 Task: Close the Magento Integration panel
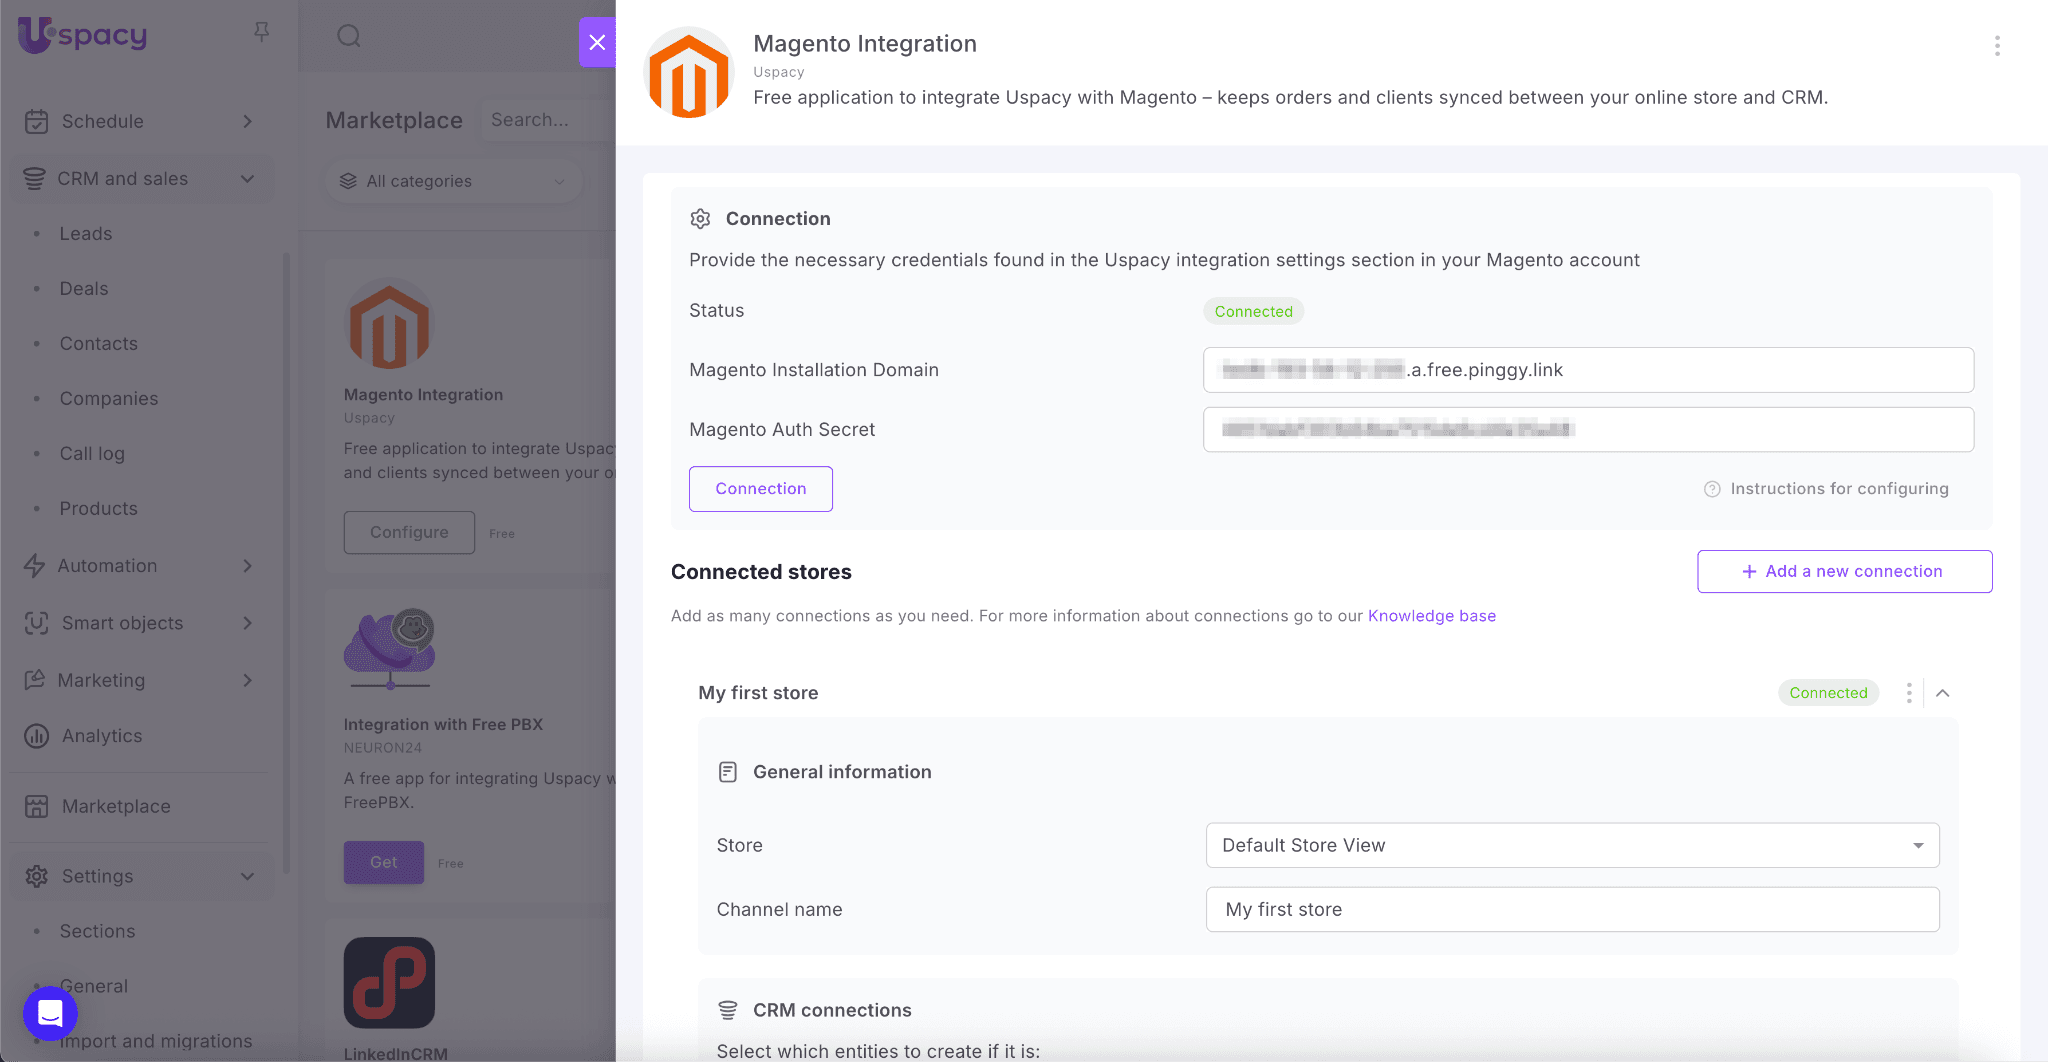pos(597,42)
